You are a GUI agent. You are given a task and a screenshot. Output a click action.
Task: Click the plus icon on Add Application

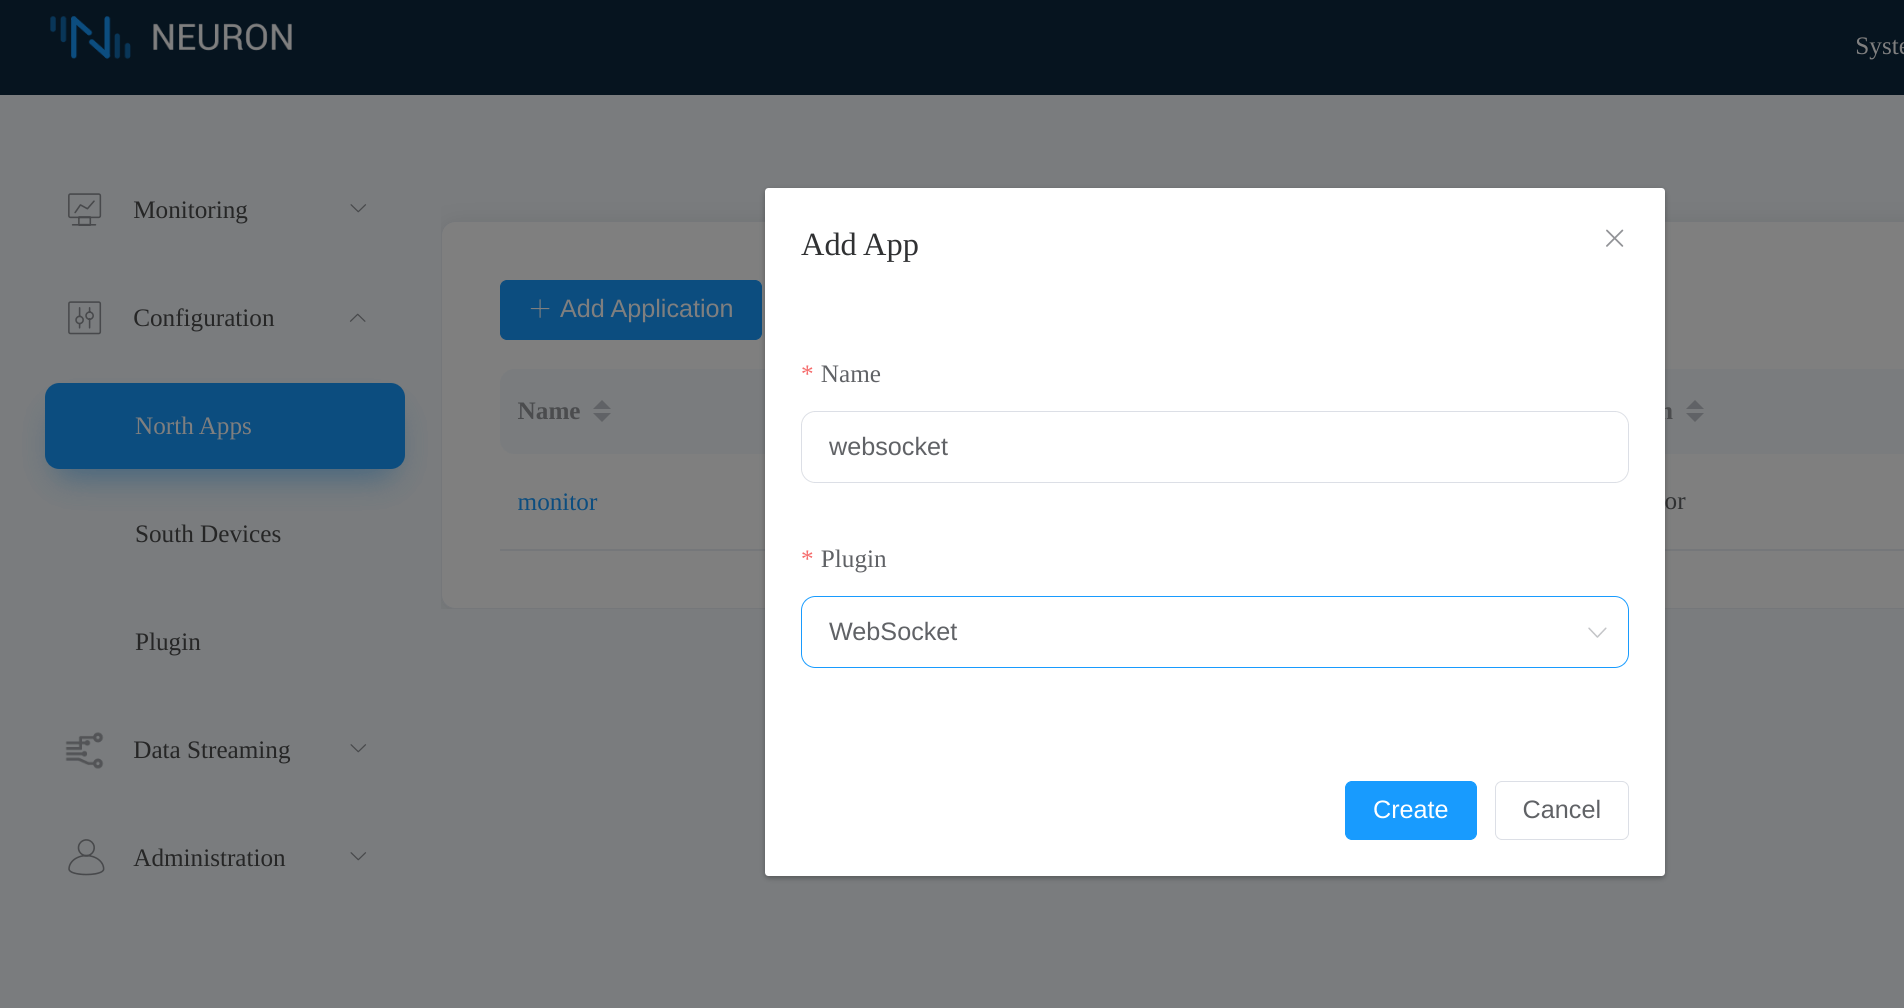click(540, 309)
